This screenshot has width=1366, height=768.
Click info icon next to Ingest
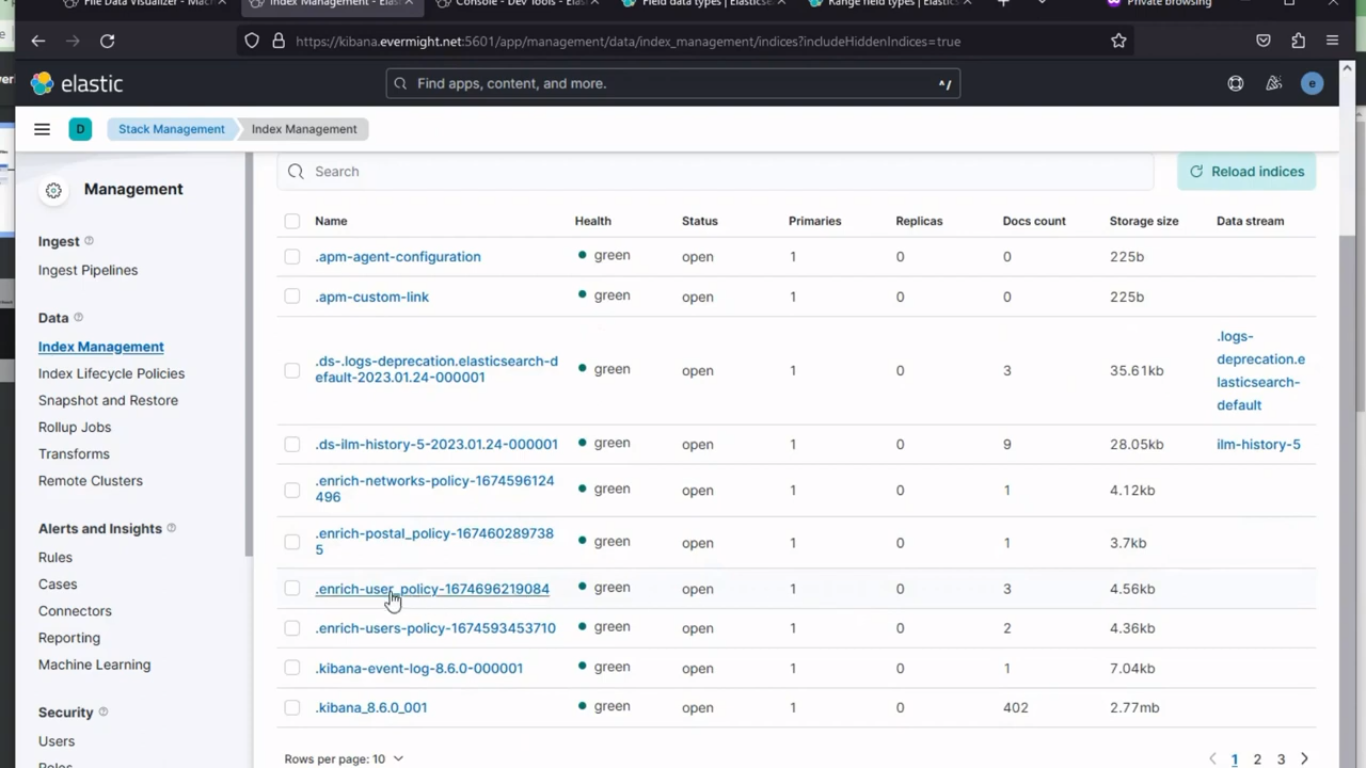pos(89,241)
